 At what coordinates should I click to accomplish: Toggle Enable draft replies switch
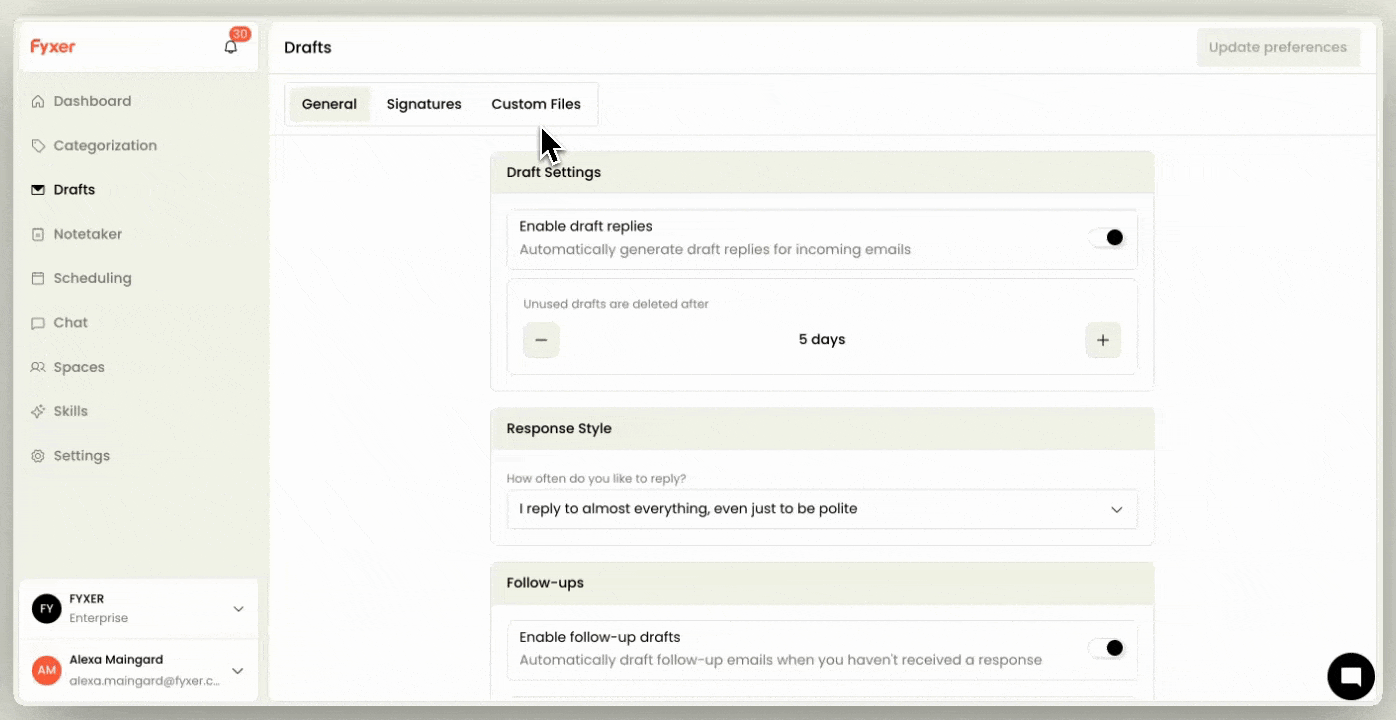point(1107,238)
